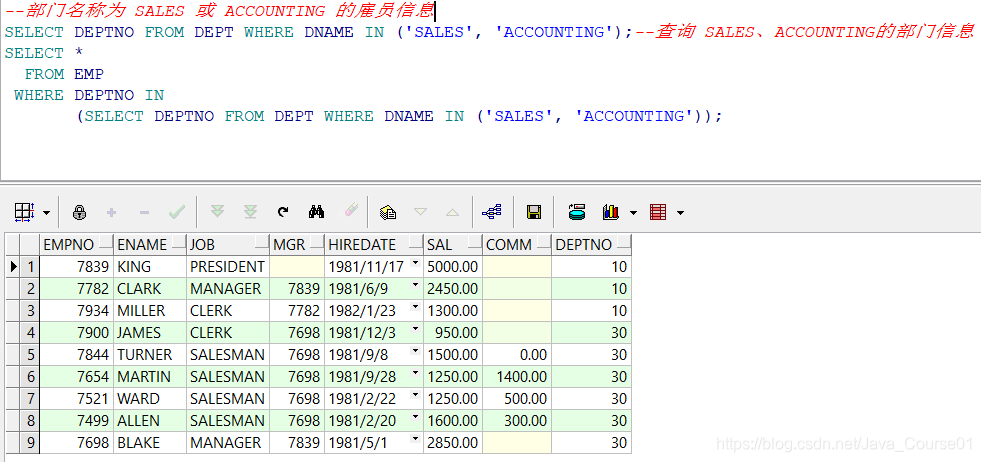The image size is (981, 462).
Task: Open date dropdown for 1981/6/9
Action: [x=415, y=285]
